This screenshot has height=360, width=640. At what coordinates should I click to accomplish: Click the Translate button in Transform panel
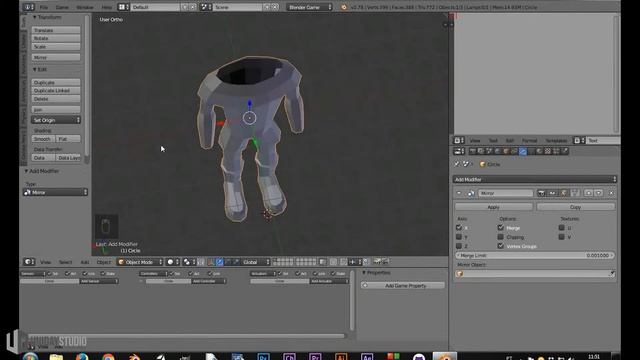[56, 30]
